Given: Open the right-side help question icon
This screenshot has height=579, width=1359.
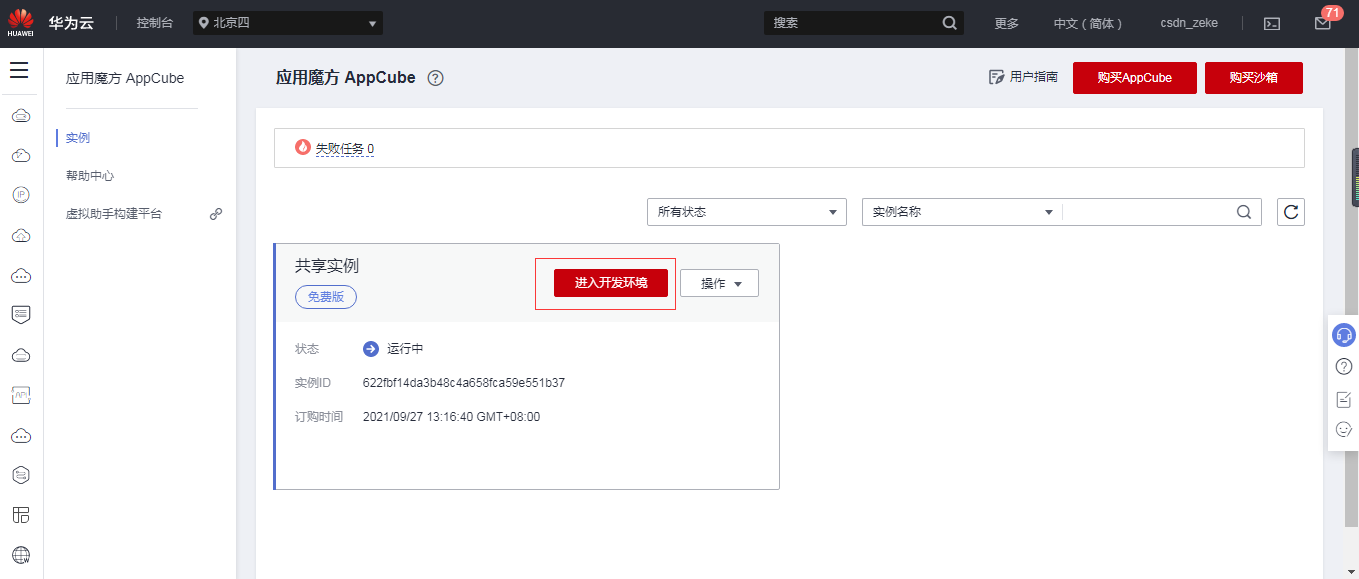Looking at the screenshot, I should point(1344,367).
